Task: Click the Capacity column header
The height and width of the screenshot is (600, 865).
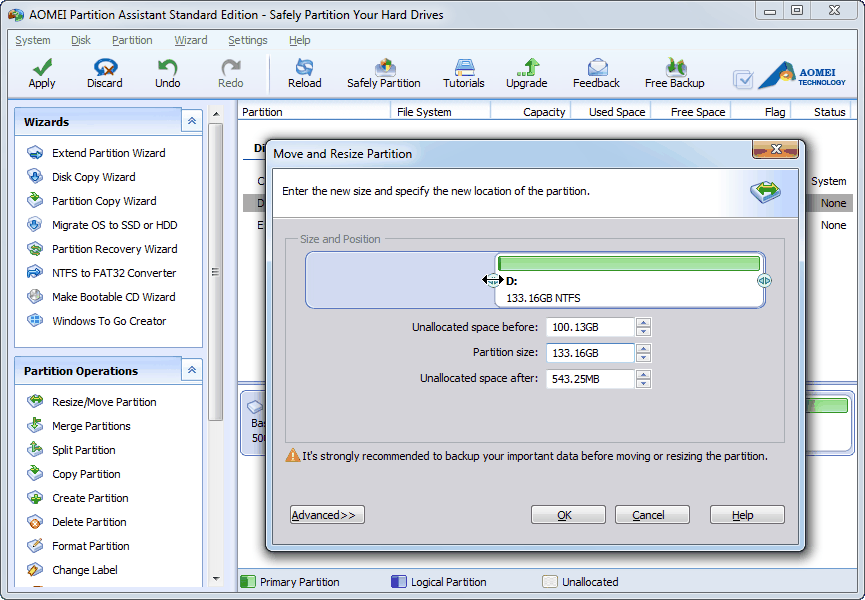Action: (530, 112)
